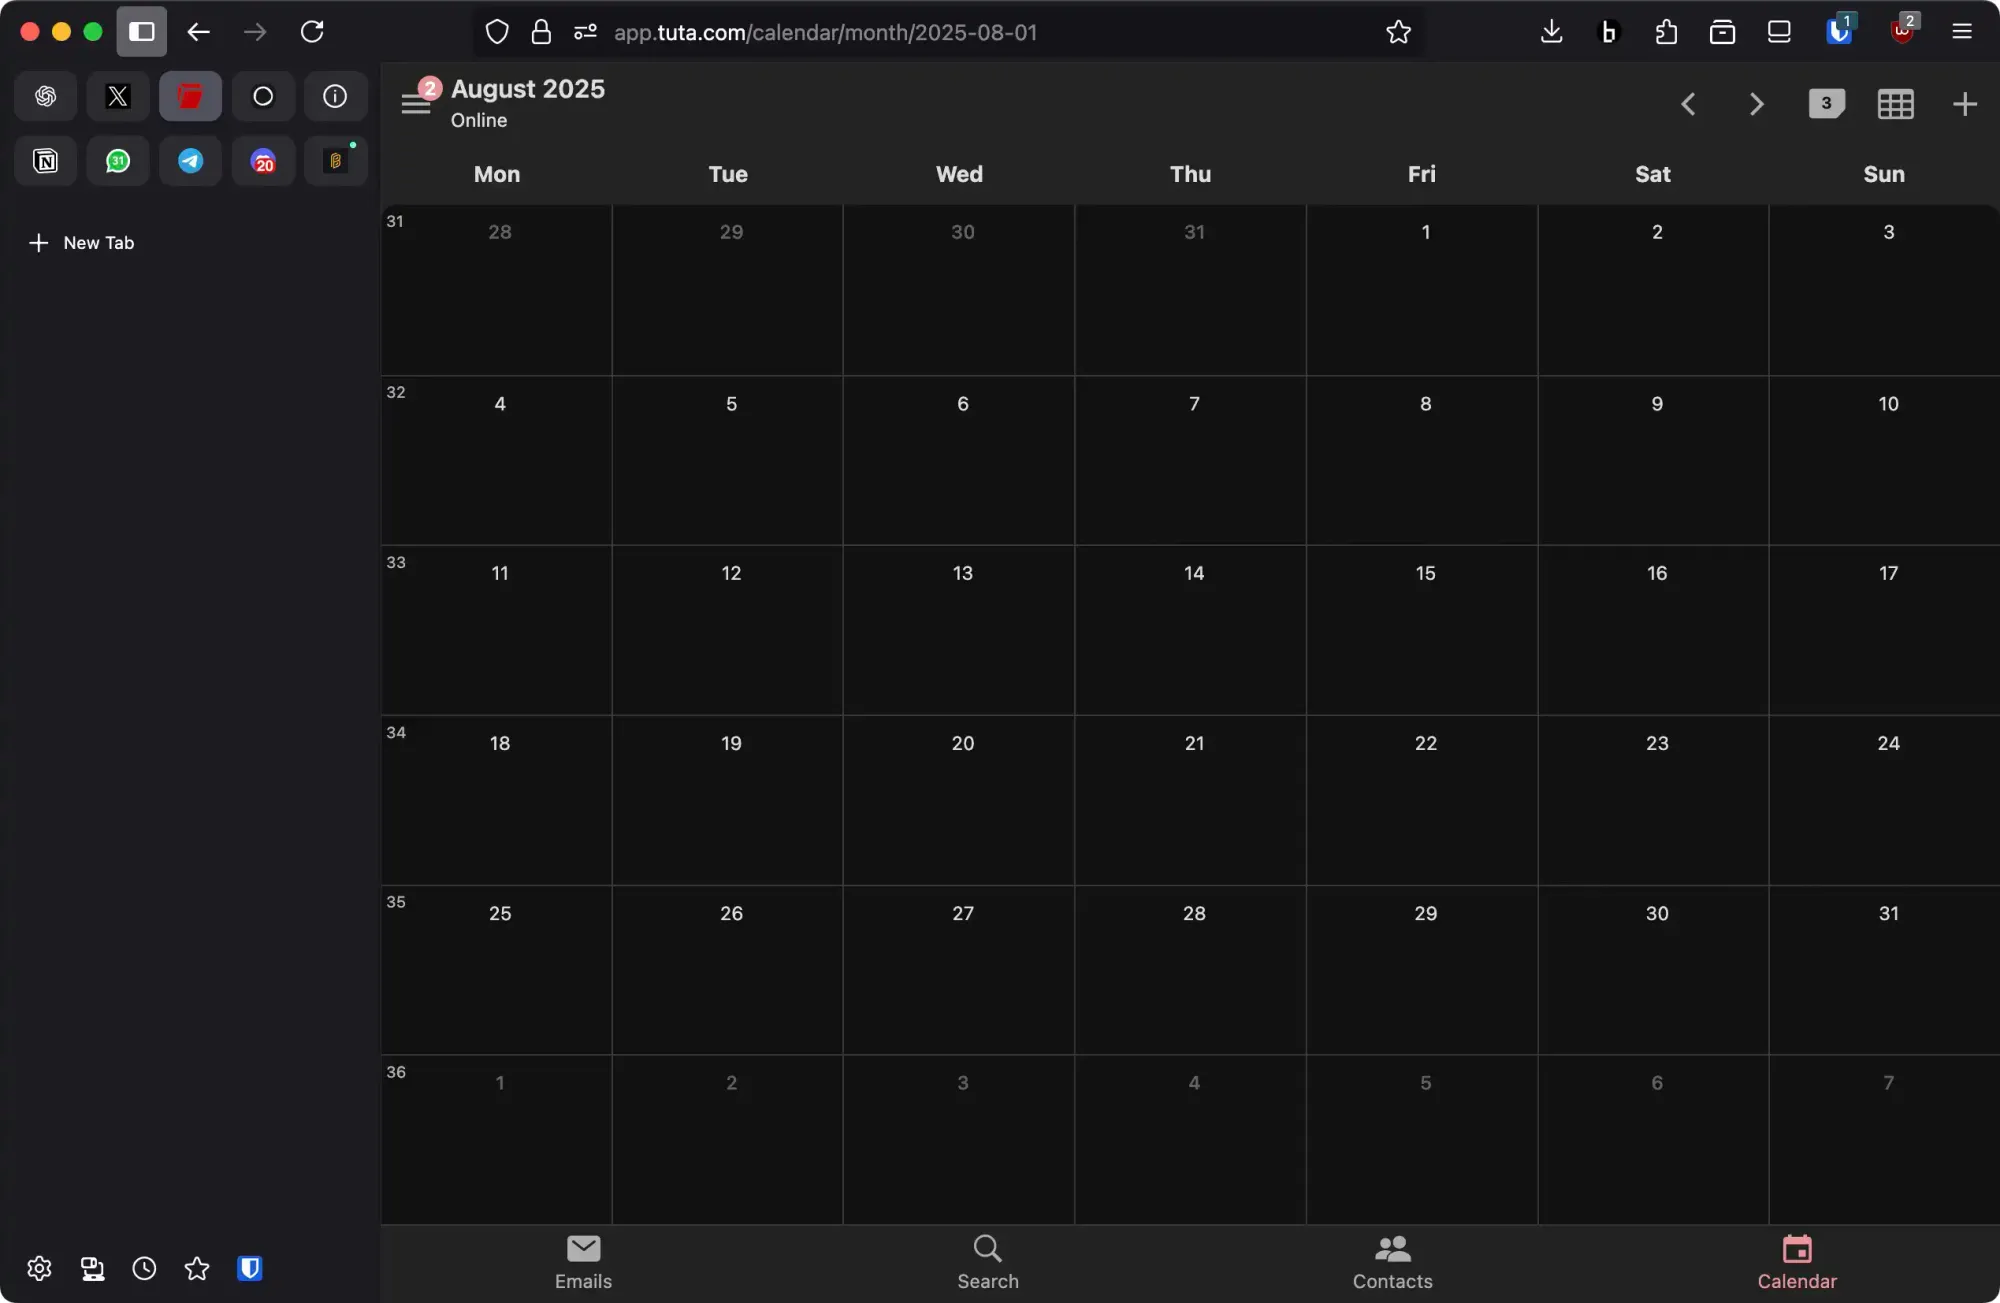Bookmark this page with the star
This screenshot has height=1303, width=2000.
coord(1398,32)
